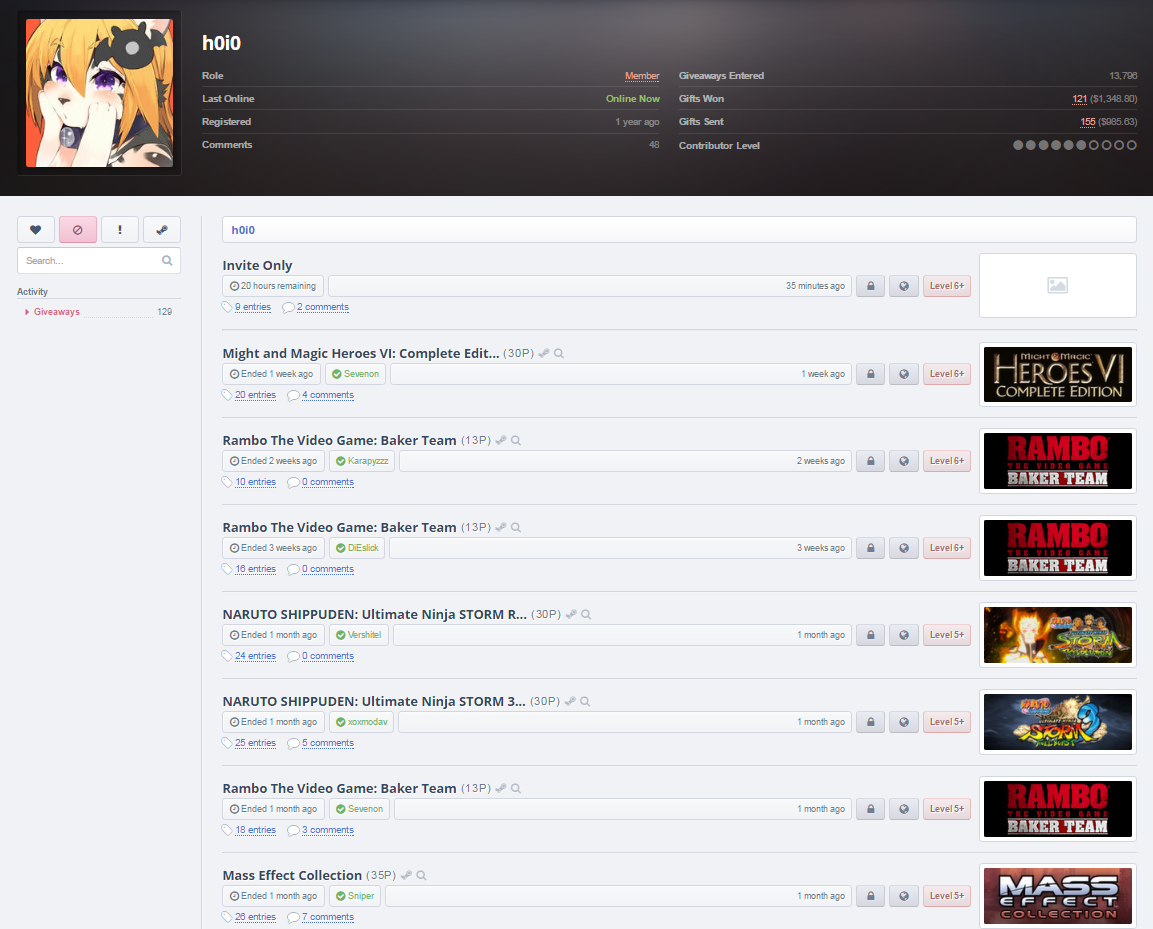Image resolution: width=1153 pixels, height=929 pixels.
Task: Click globe icon on Vershitel NARUTO row
Action: 904,635
